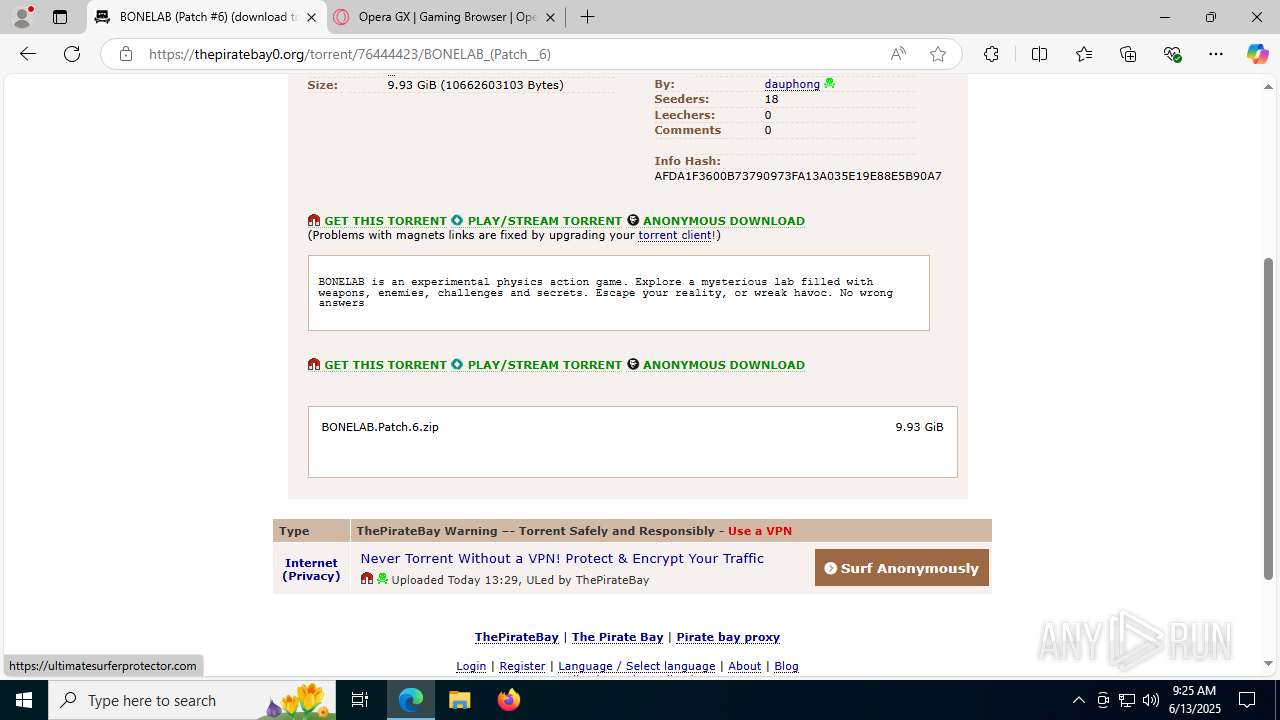Click the scrollbar down arrow

click(x=1268, y=663)
